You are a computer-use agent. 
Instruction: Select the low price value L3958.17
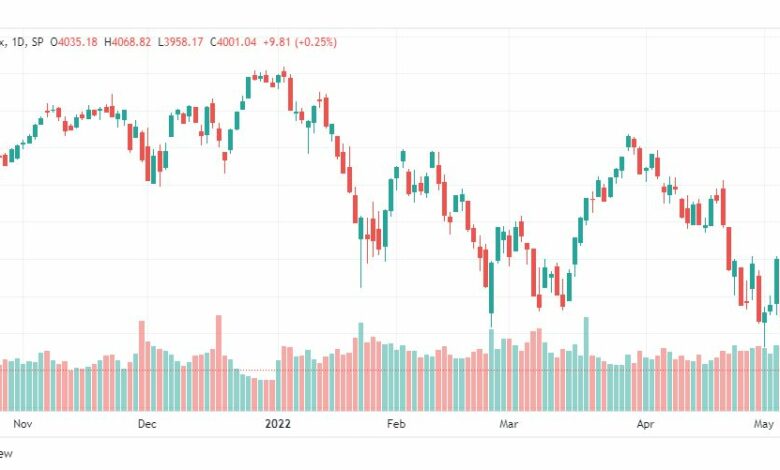pos(181,42)
